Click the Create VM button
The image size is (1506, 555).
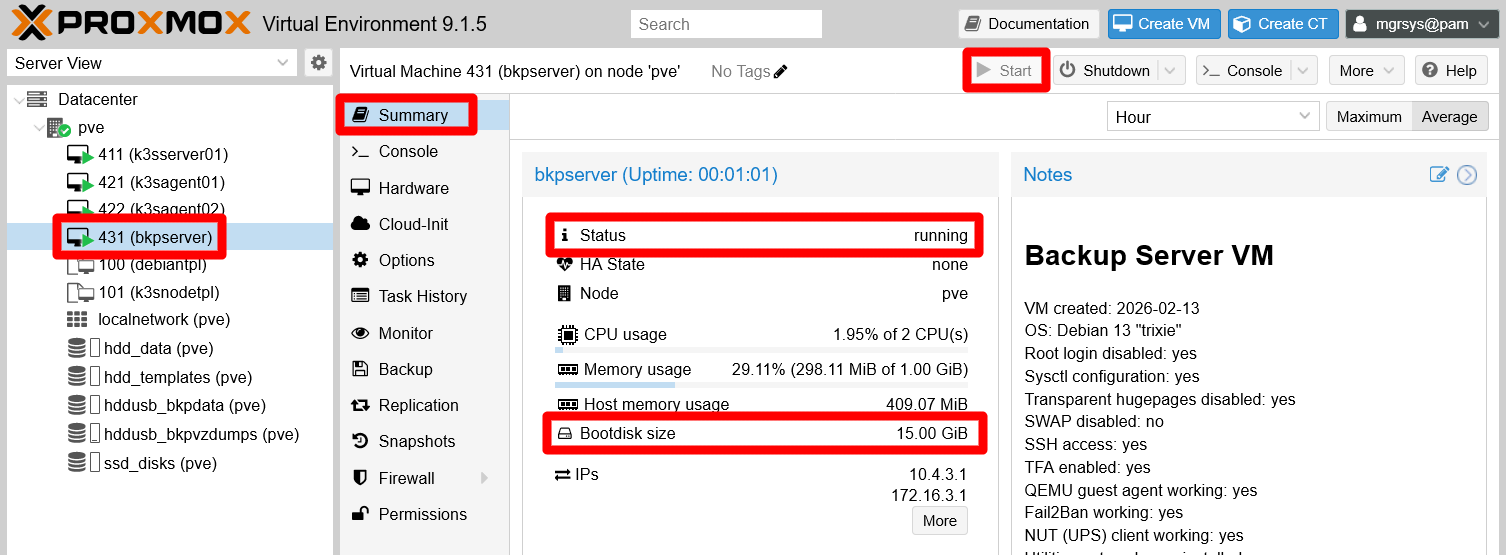(x=1163, y=24)
